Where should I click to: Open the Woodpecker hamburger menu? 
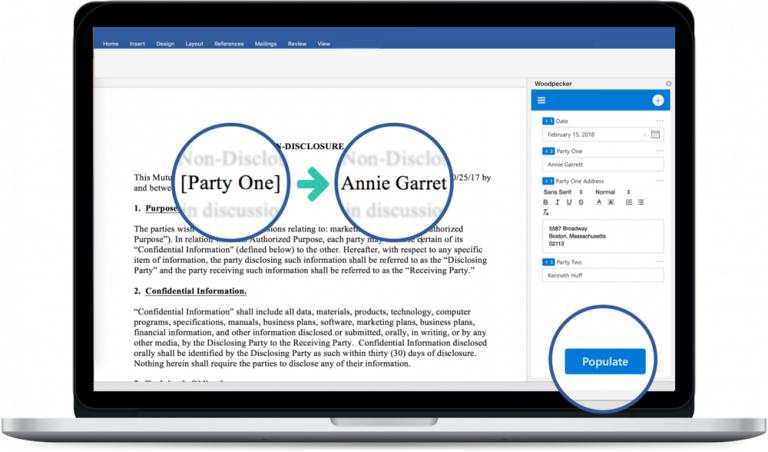541,100
